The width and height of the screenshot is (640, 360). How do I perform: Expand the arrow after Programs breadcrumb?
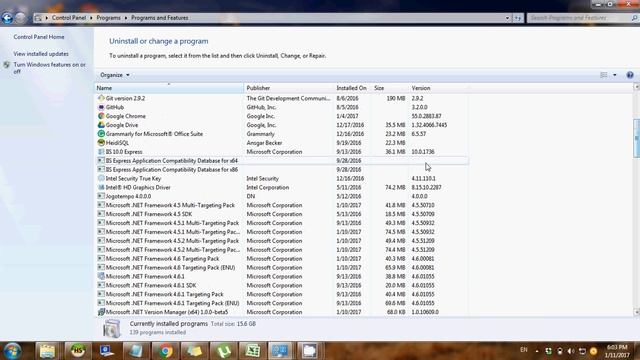(x=126, y=18)
